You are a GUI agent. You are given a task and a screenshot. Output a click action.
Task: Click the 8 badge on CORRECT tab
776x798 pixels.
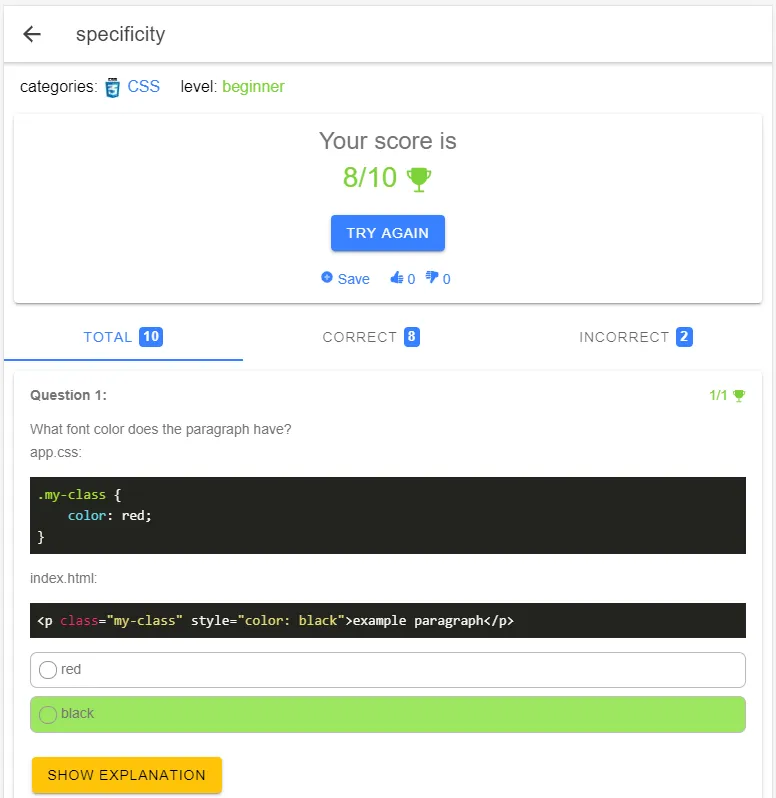pyautogui.click(x=412, y=336)
